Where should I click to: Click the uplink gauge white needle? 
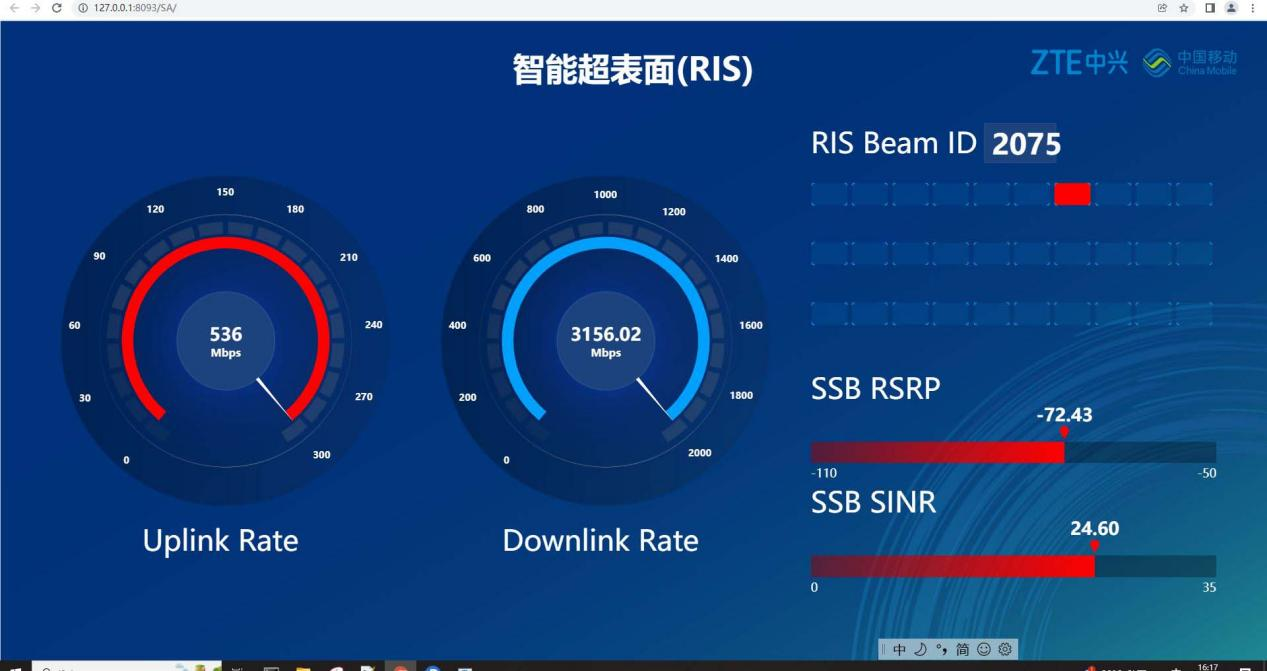(x=273, y=396)
